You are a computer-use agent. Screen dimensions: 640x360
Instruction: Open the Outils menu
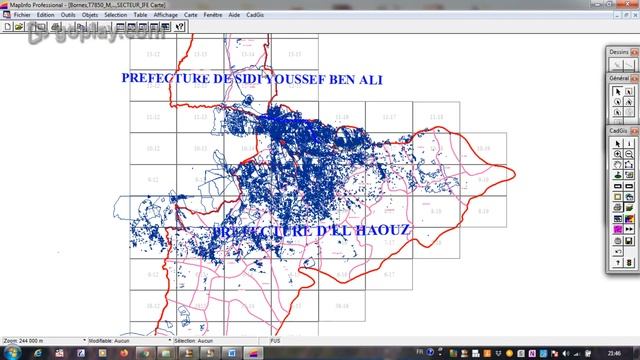pos(68,15)
